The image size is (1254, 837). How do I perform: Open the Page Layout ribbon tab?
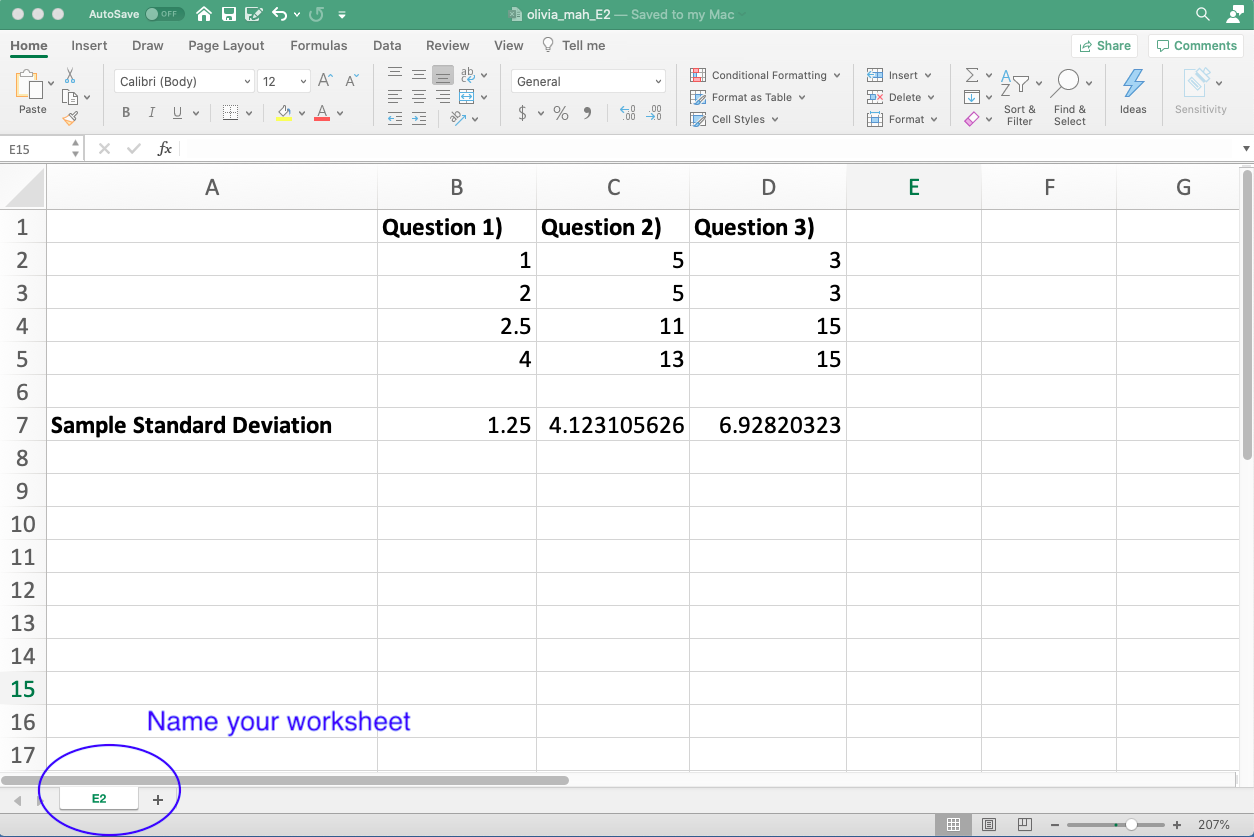coord(226,45)
